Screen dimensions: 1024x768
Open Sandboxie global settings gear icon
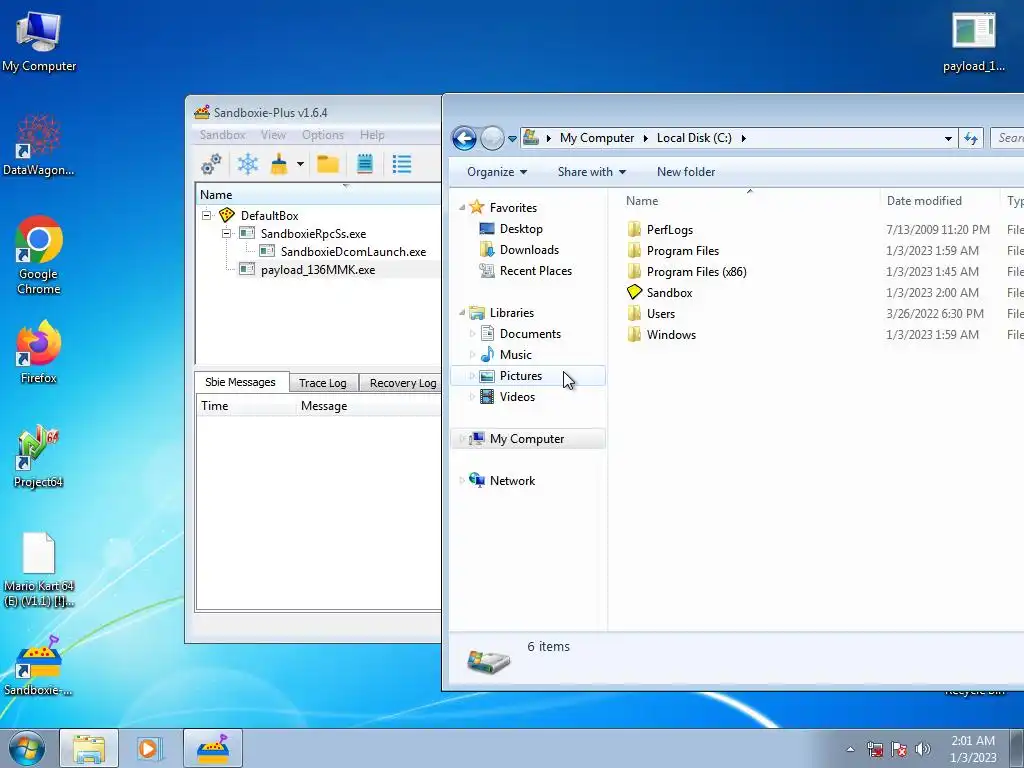click(211, 164)
